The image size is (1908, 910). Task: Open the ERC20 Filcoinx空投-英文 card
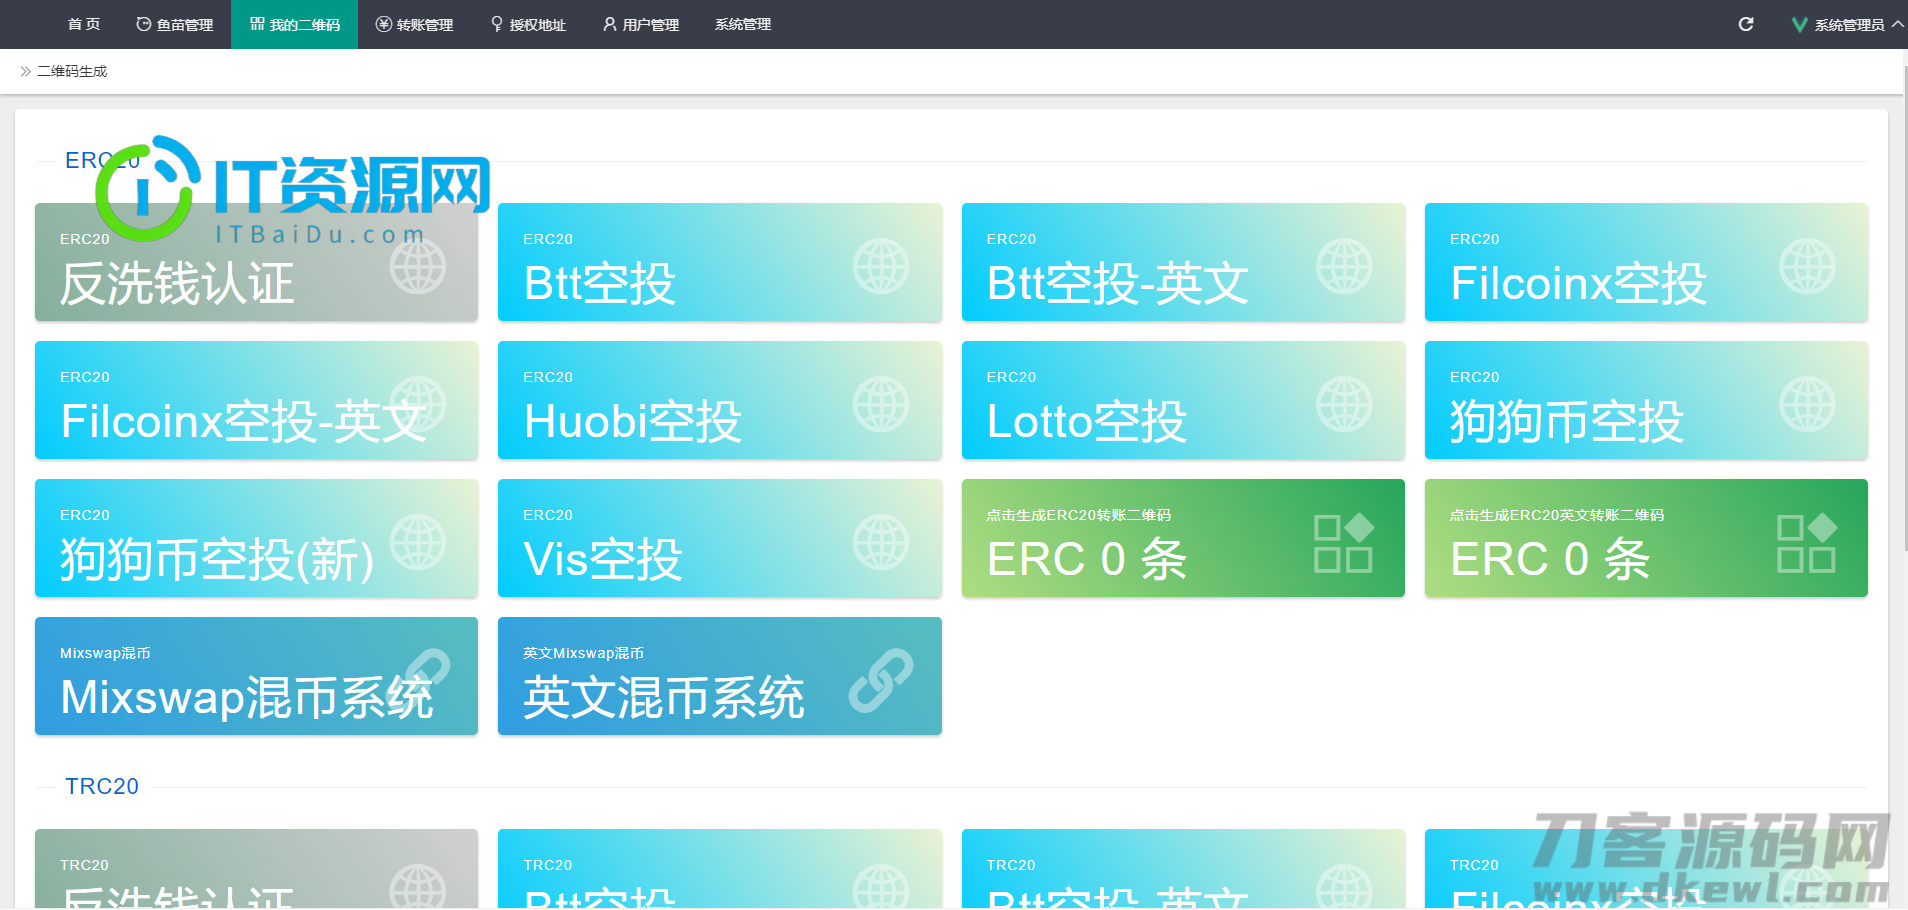(x=256, y=400)
